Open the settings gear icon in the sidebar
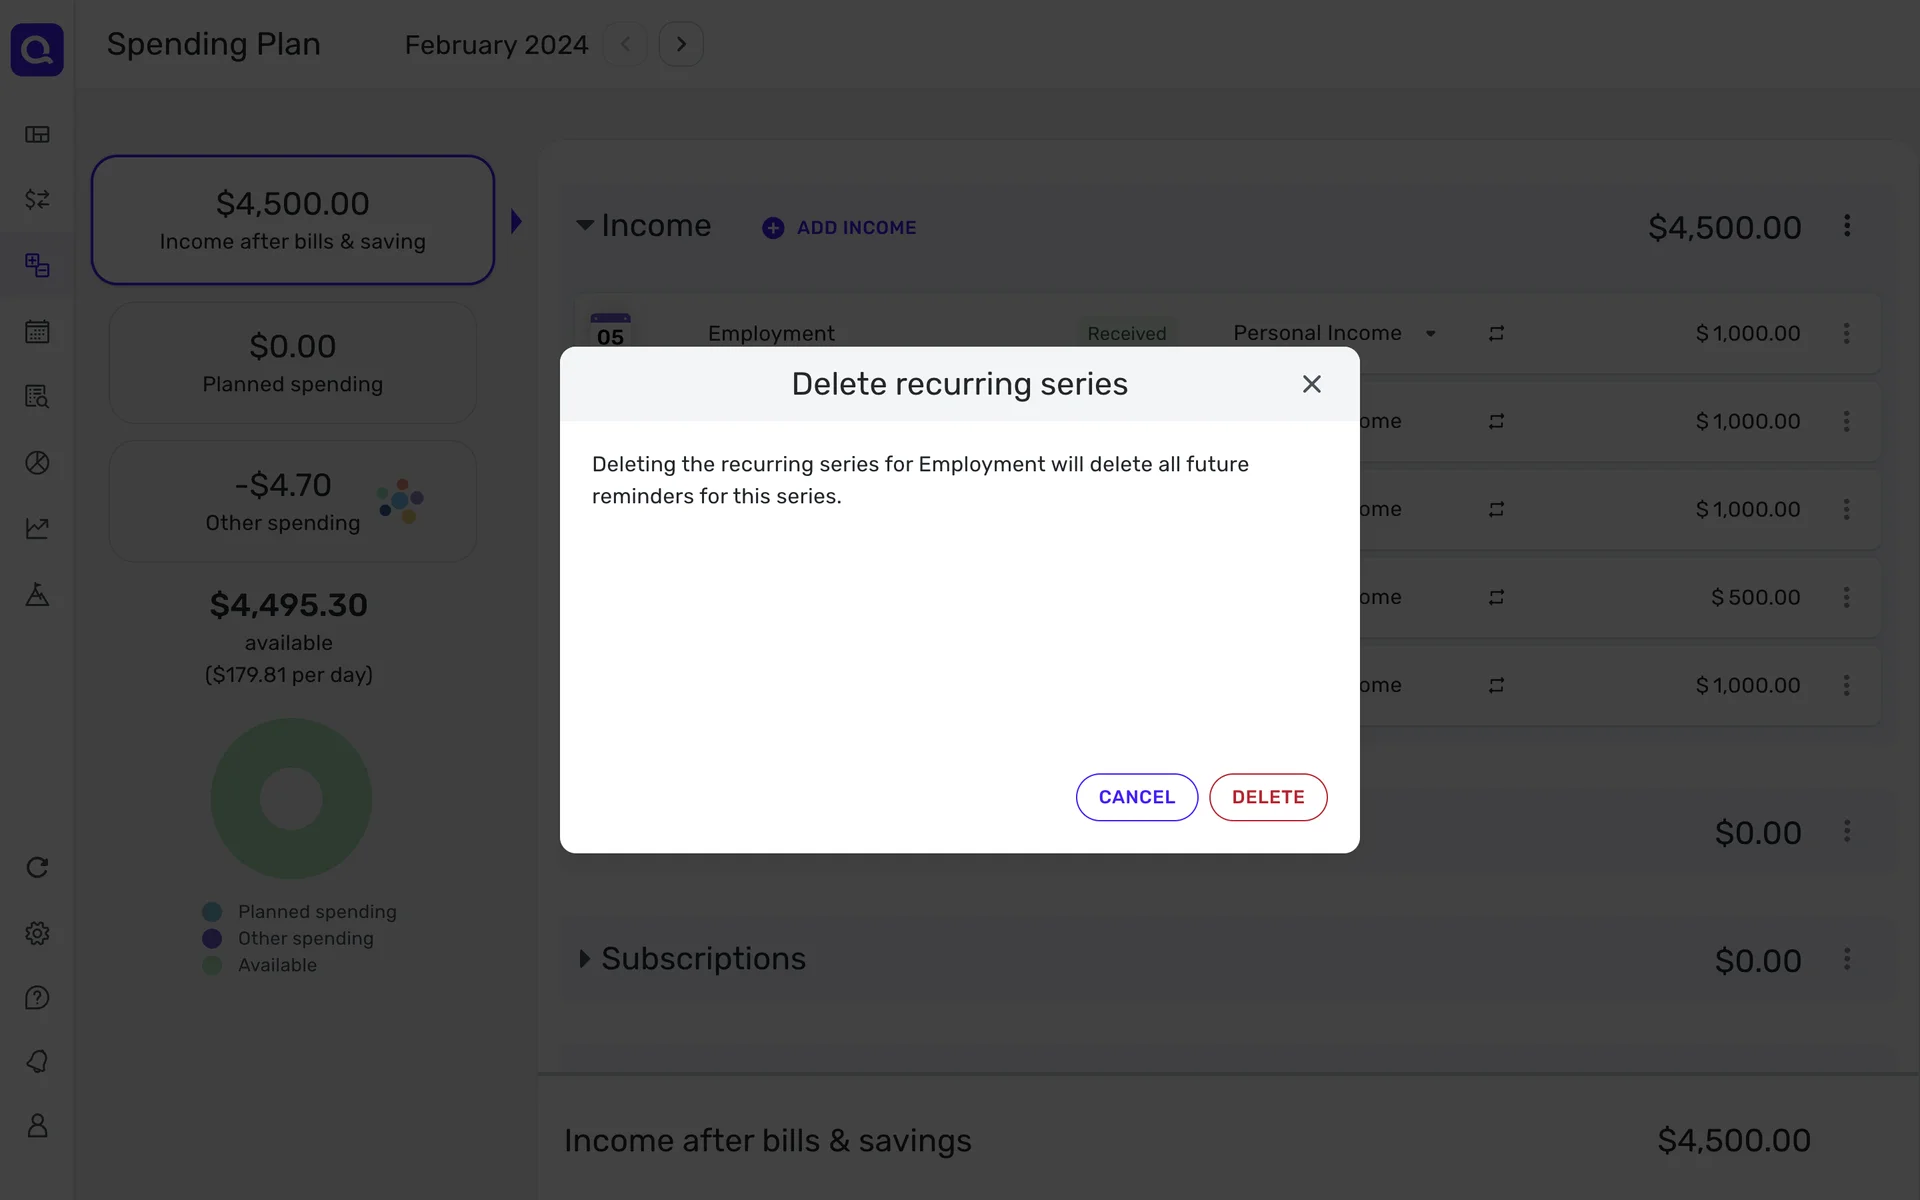Viewport: 1920px width, 1200px height. (37, 933)
